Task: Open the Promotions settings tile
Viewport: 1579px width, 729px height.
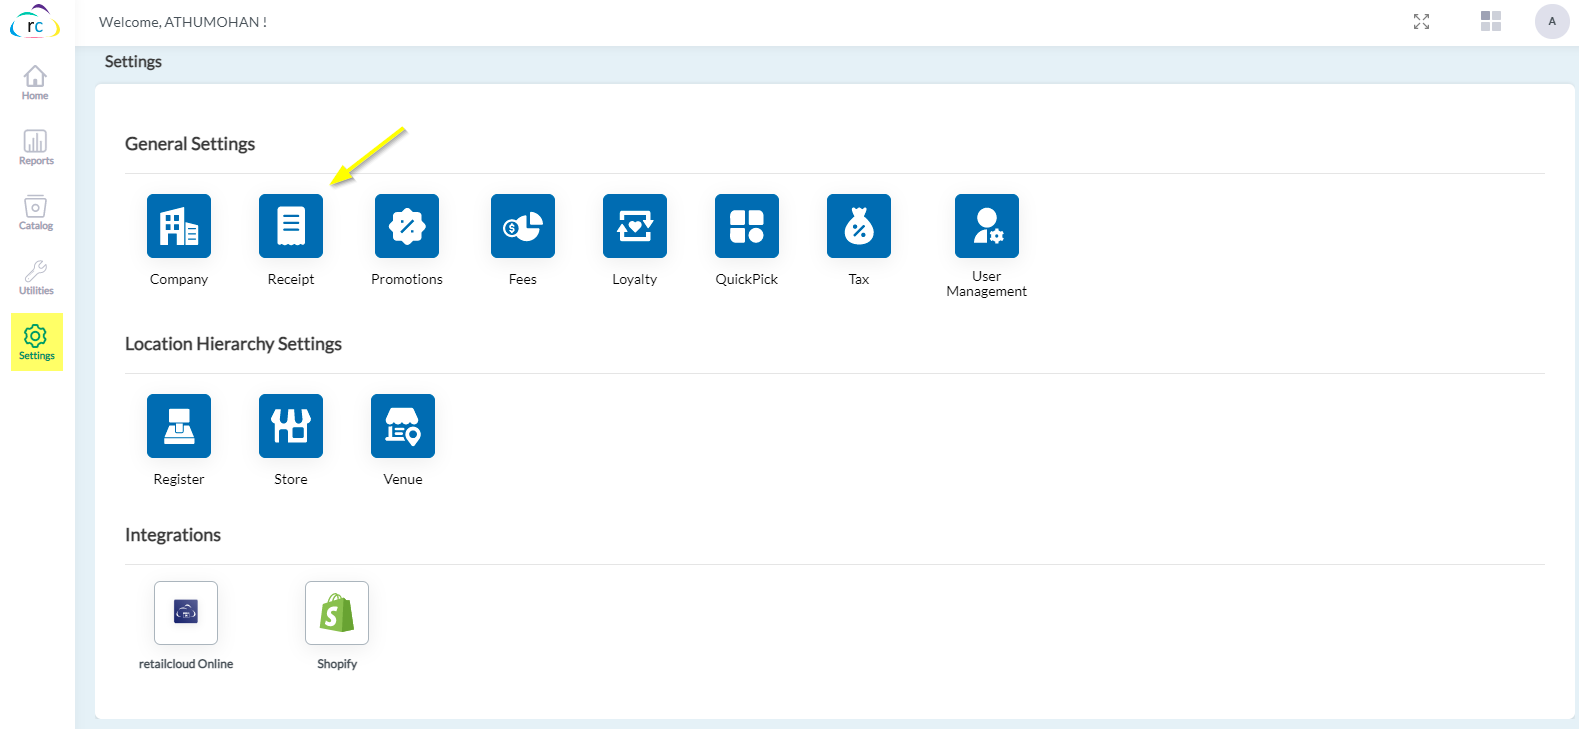Action: 407,226
